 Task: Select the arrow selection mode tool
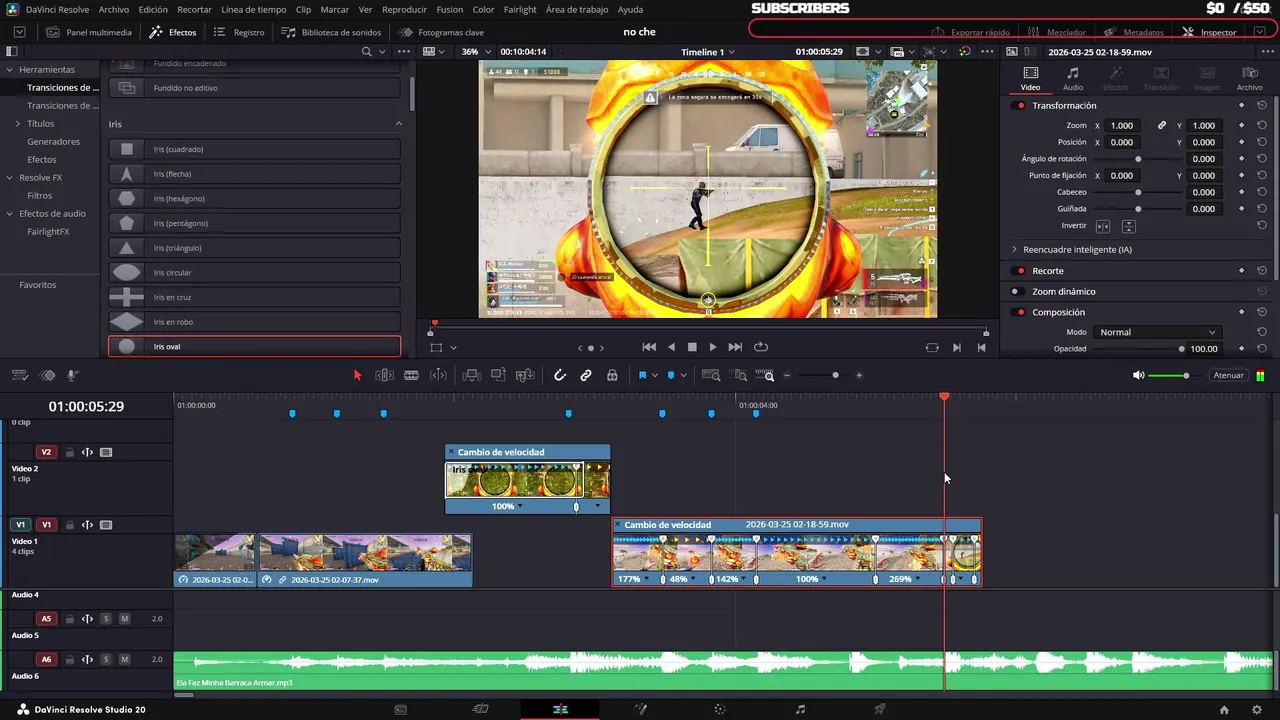point(357,375)
